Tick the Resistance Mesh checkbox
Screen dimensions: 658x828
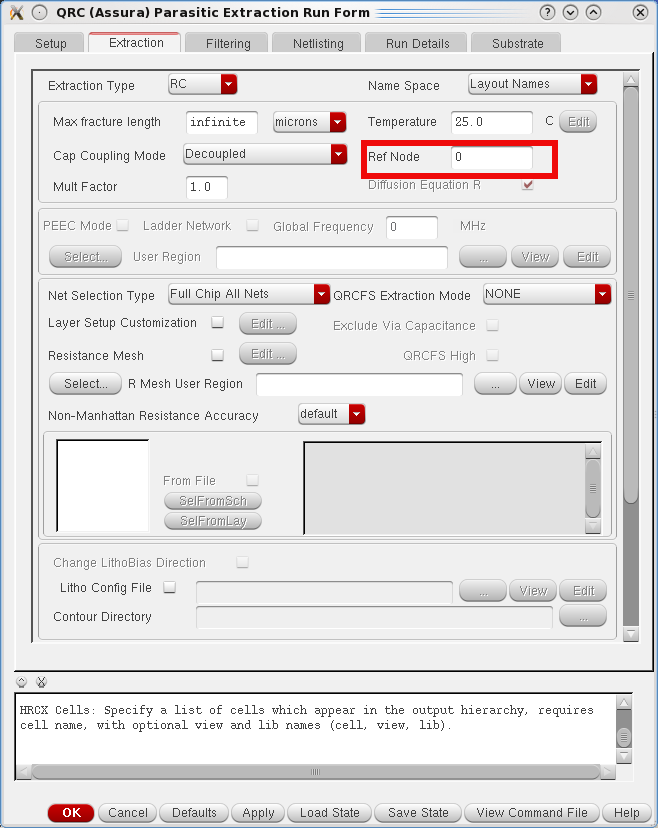coord(217,354)
